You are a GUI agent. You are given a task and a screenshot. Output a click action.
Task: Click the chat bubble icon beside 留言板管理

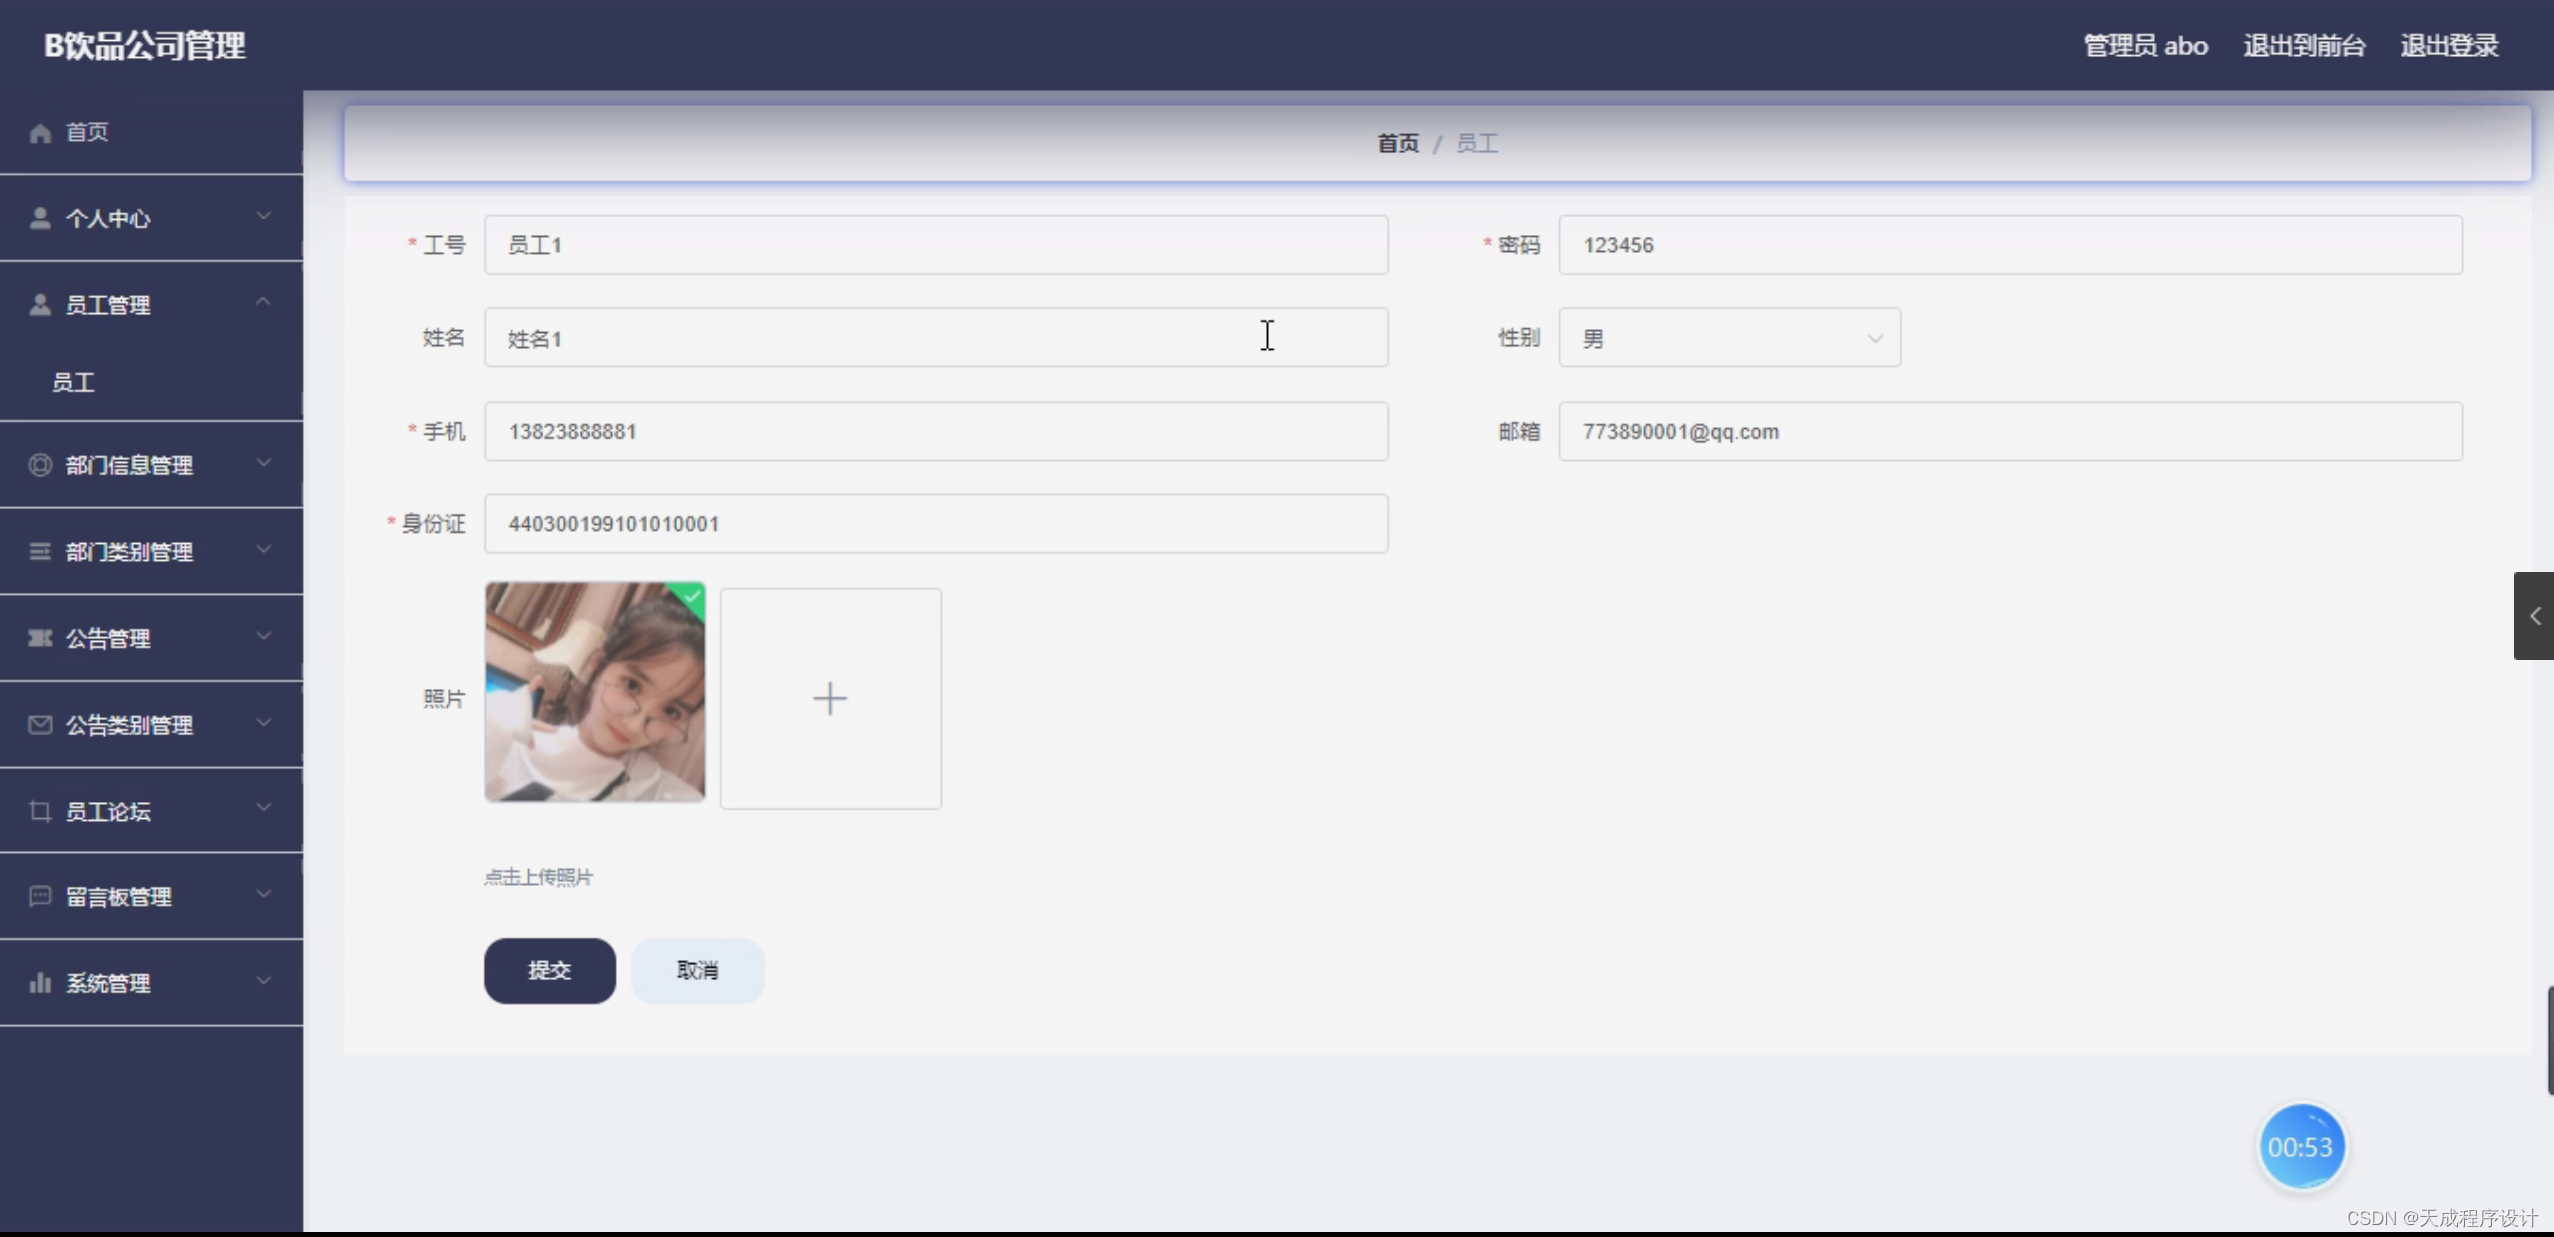[x=40, y=896]
